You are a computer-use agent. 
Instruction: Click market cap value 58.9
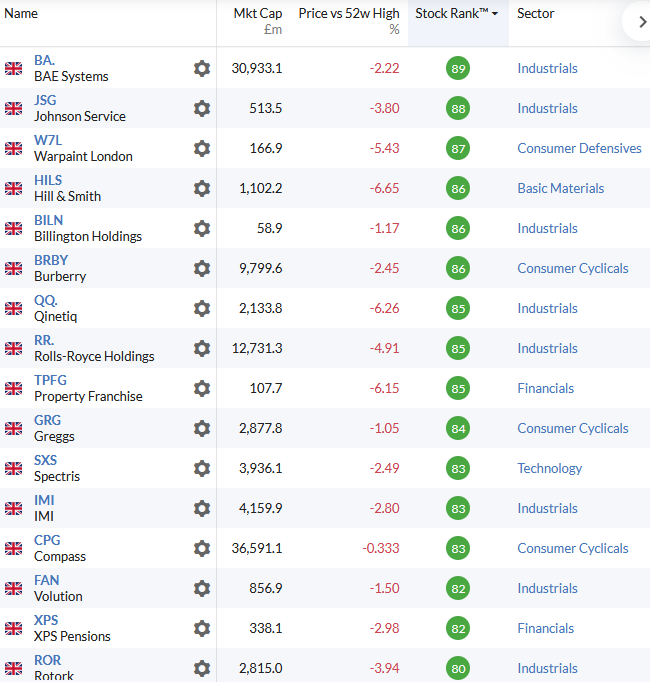pyautogui.click(x=269, y=228)
